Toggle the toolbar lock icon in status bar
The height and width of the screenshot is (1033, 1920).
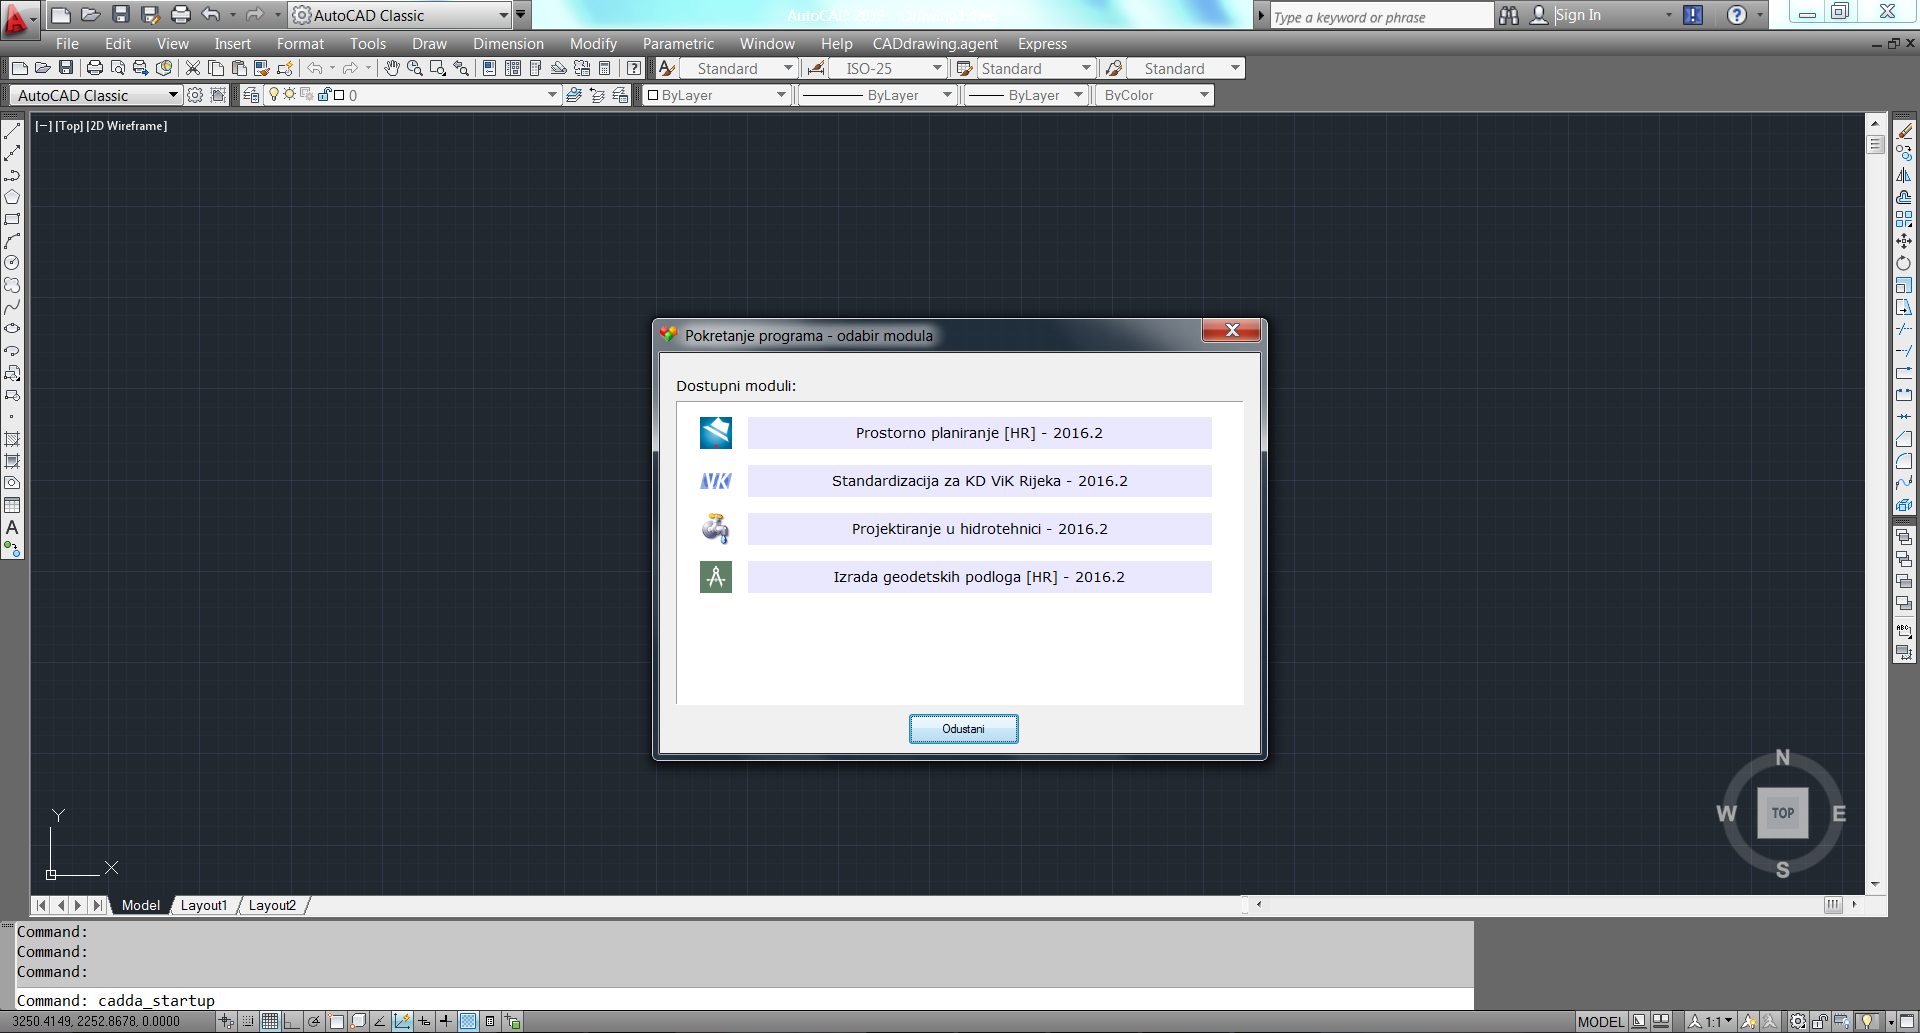click(1820, 1021)
